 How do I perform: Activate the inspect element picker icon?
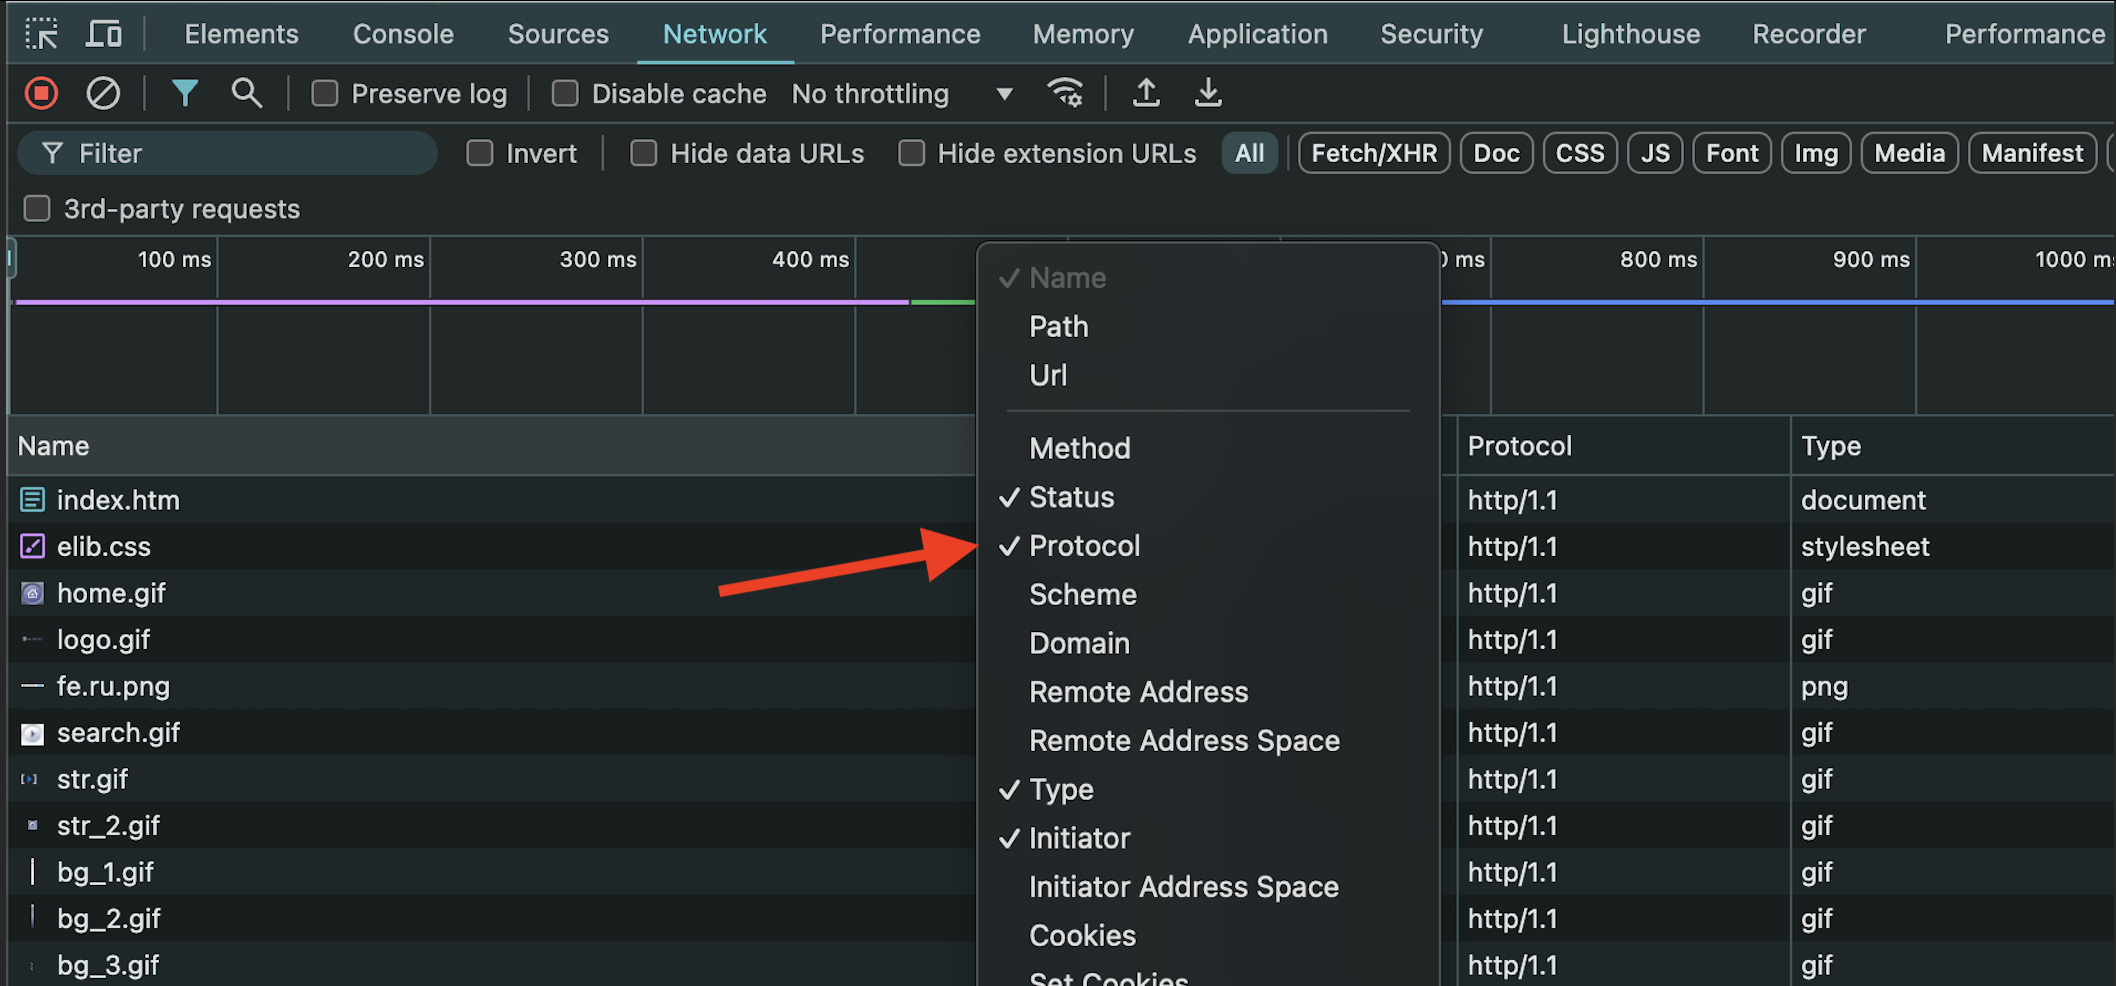[41, 33]
